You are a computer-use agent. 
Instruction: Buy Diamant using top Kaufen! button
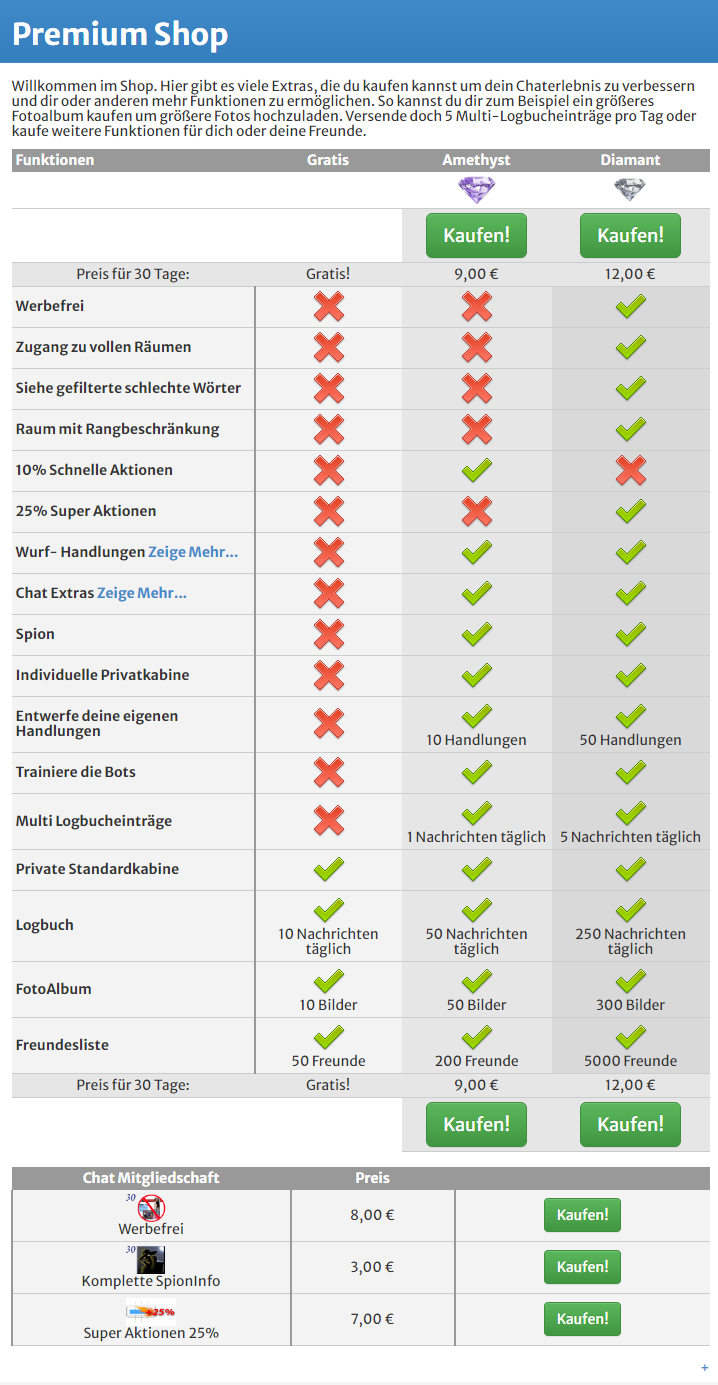pyautogui.click(x=630, y=235)
